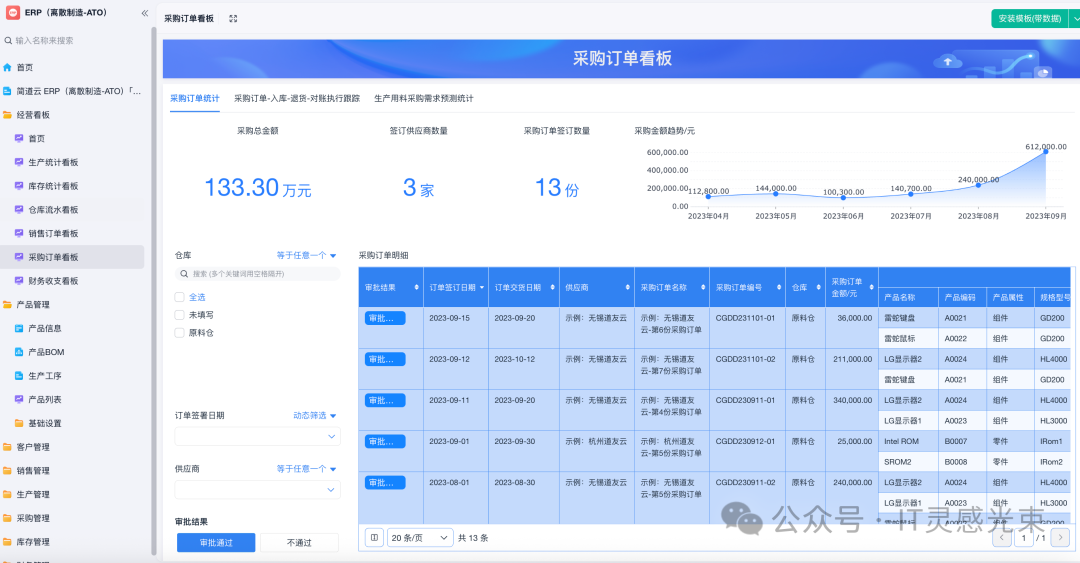Open 销售订单看板 from sidebar
Image resolution: width=1080 pixels, height=563 pixels.
53,233
